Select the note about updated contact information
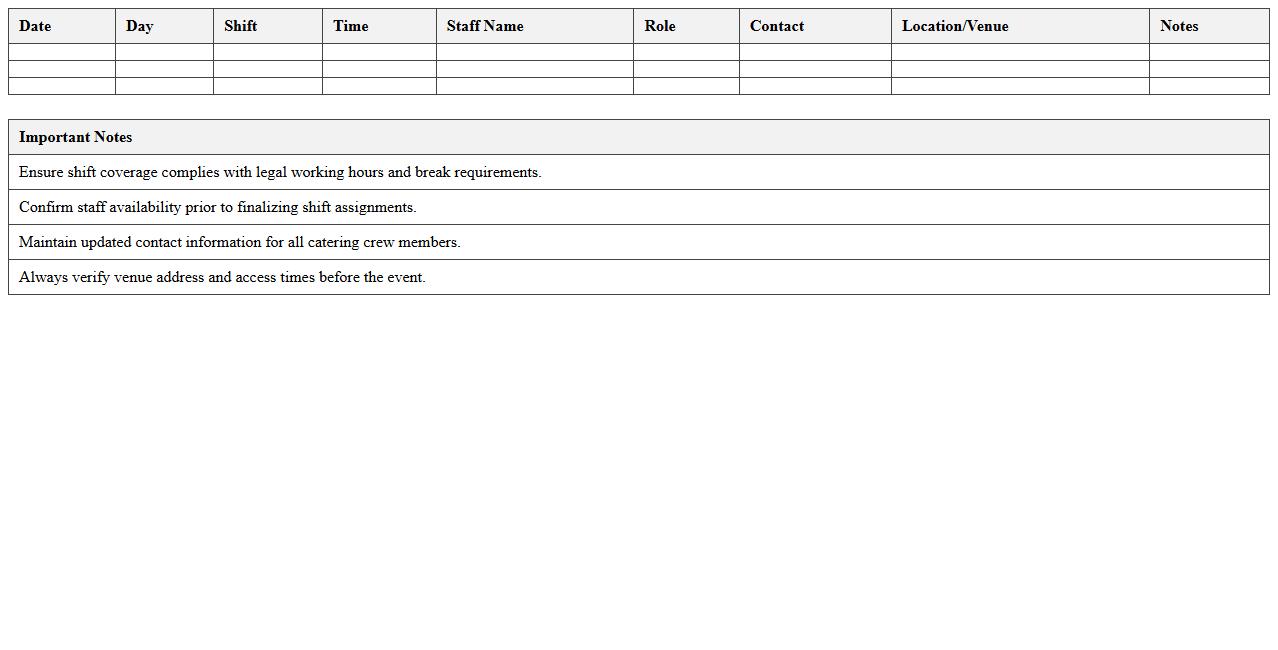This screenshot has width=1278, height=650. point(241,242)
